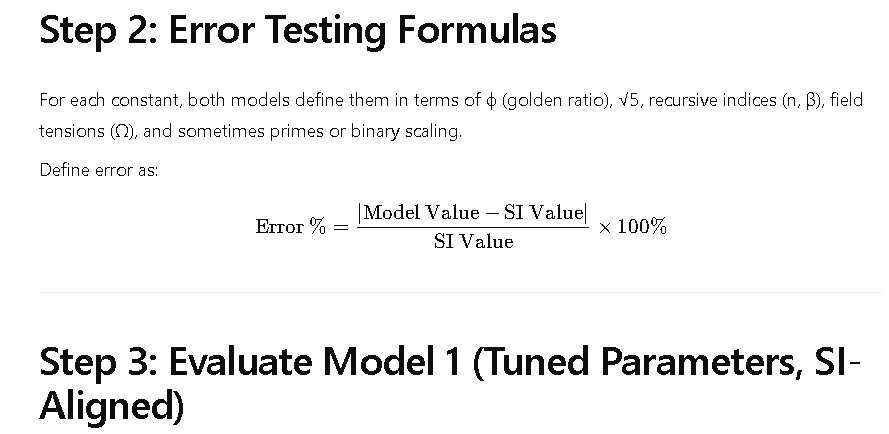
Task: Click 'Error %' in the formula
Action: pos(291,227)
